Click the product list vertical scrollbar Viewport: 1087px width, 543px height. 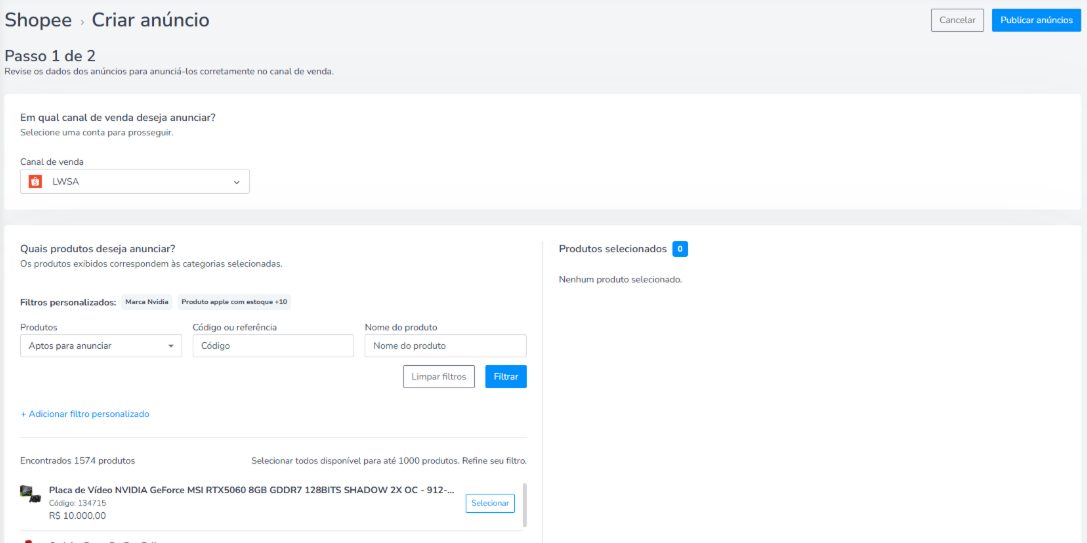tap(524, 505)
